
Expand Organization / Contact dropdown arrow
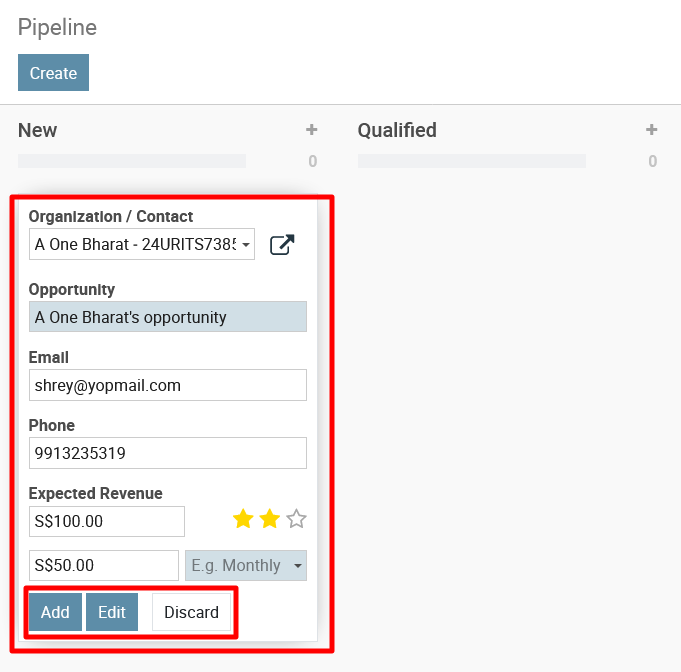(246, 245)
